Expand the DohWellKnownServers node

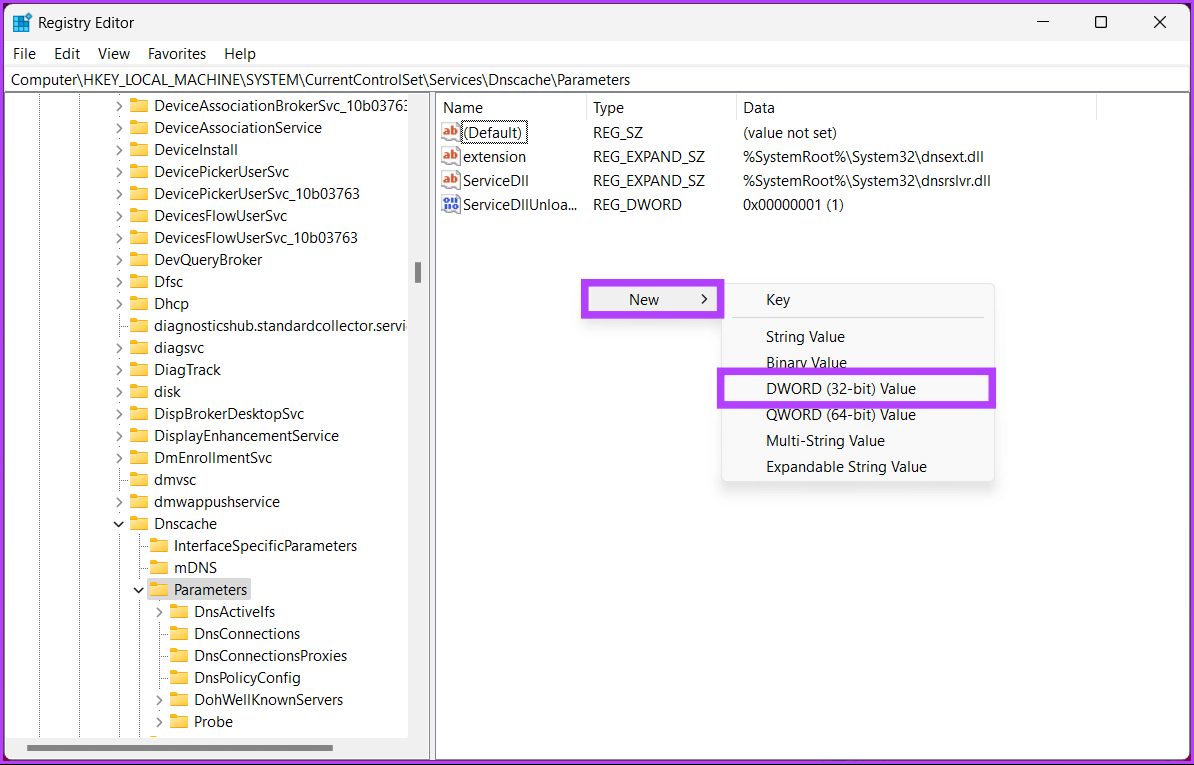tap(158, 700)
